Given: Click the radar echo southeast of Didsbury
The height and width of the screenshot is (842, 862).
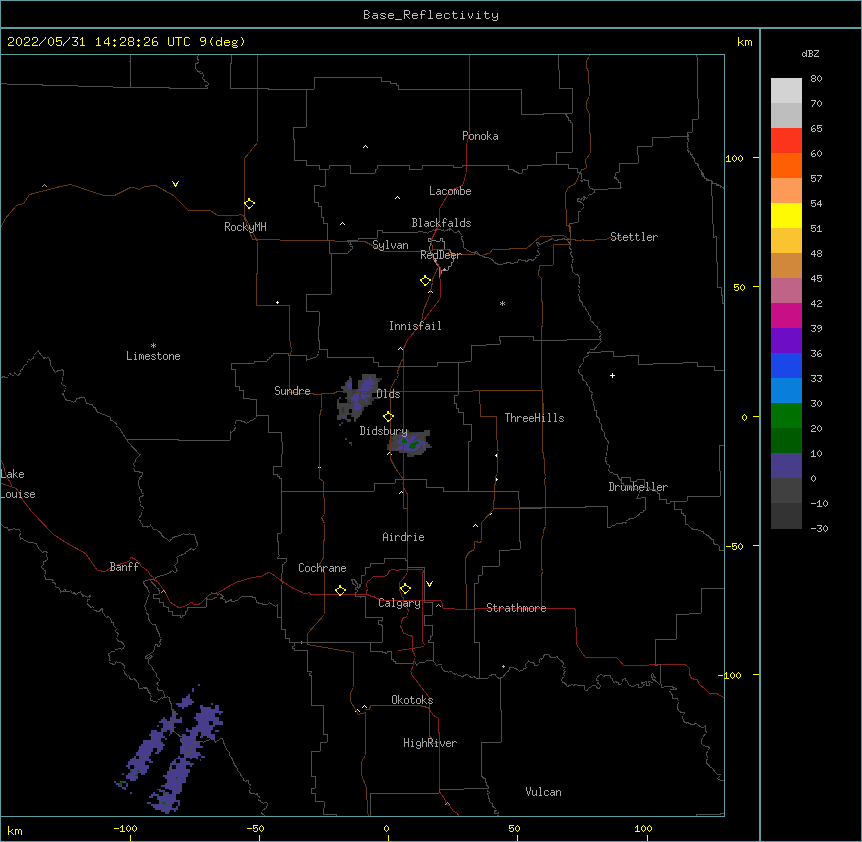Looking at the screenshot, I should pos(410,443).
